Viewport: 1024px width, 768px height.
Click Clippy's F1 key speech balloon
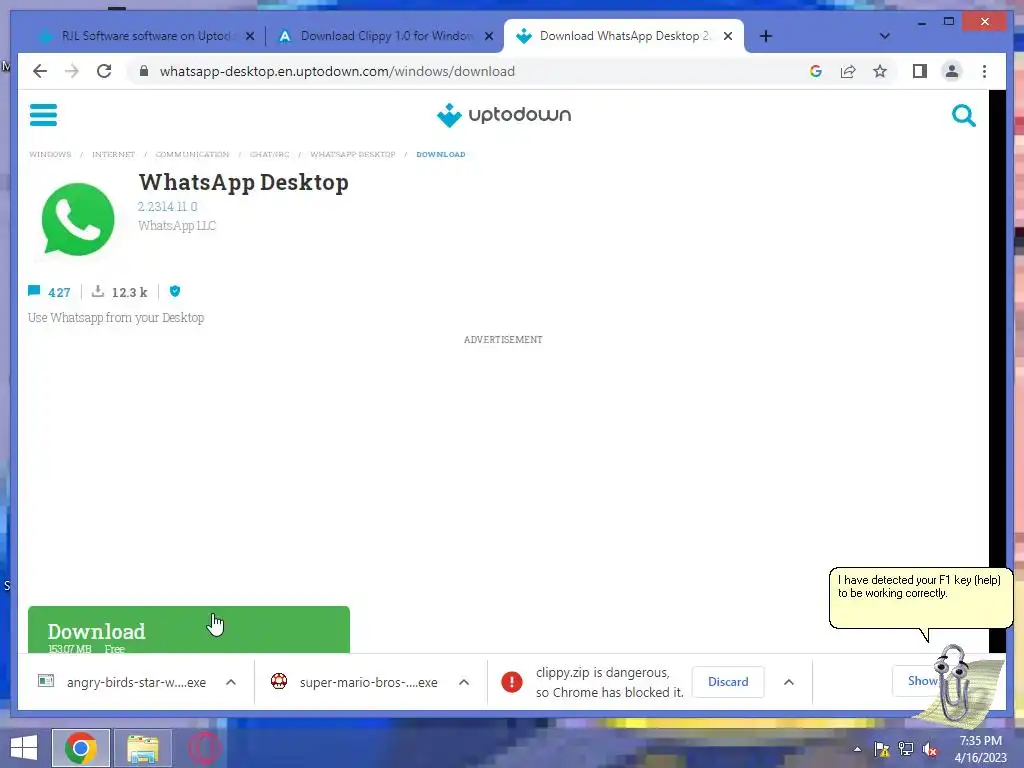tap(921, 598)
